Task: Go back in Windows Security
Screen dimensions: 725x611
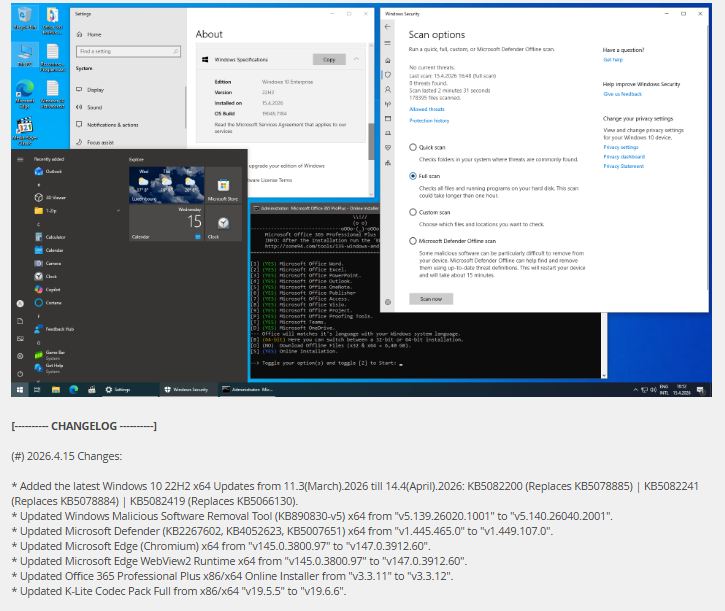Action: [387, 27]
